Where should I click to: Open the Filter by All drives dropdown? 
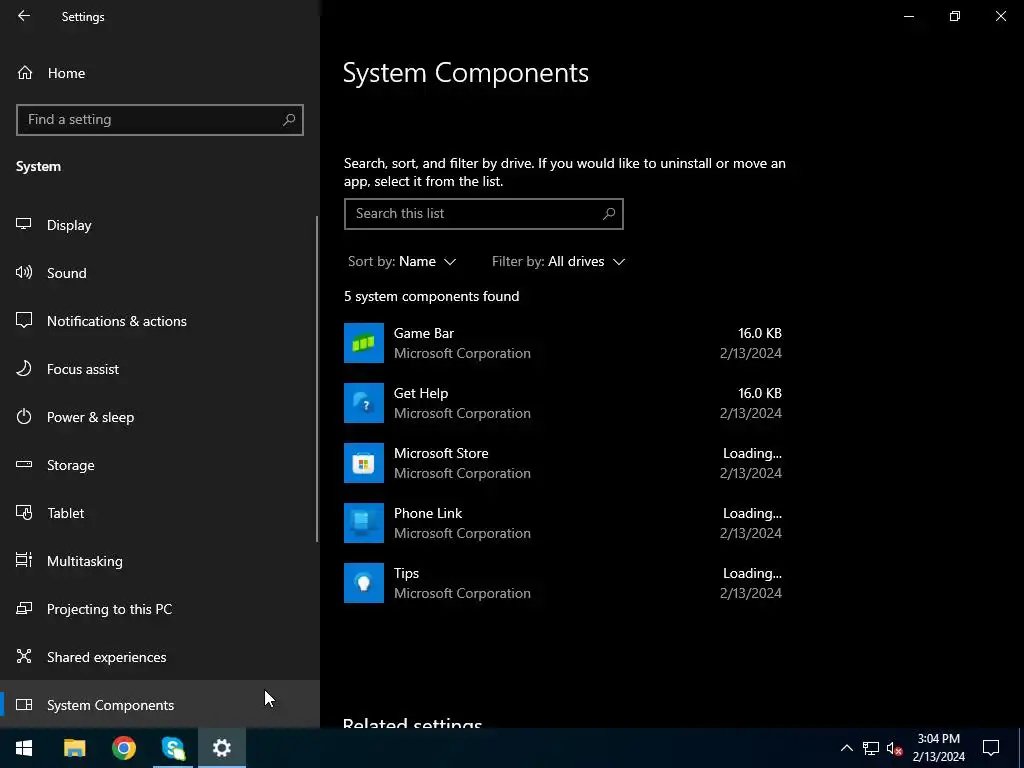point(558,261)
